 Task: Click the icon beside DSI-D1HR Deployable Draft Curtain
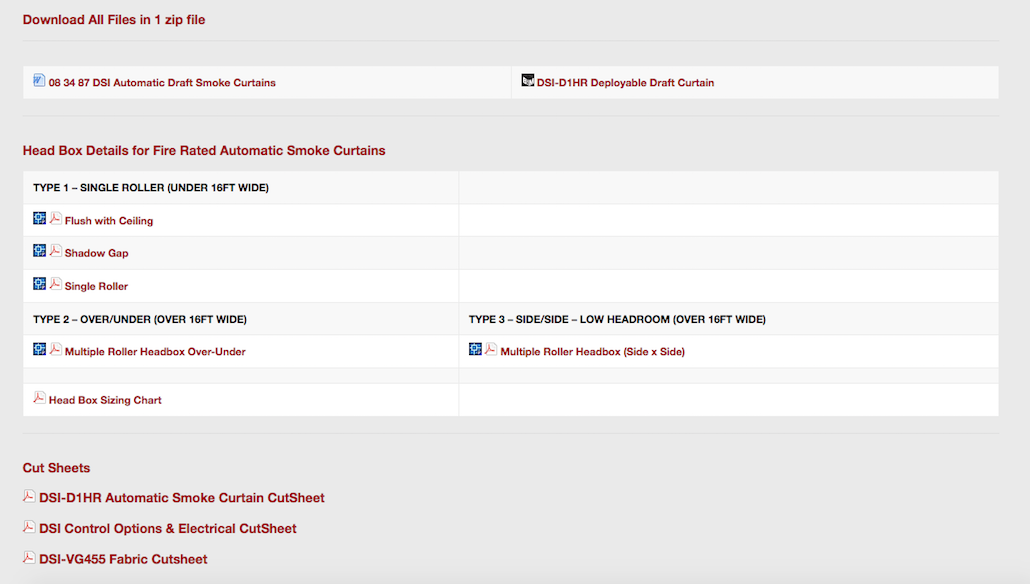click(528, 80)
